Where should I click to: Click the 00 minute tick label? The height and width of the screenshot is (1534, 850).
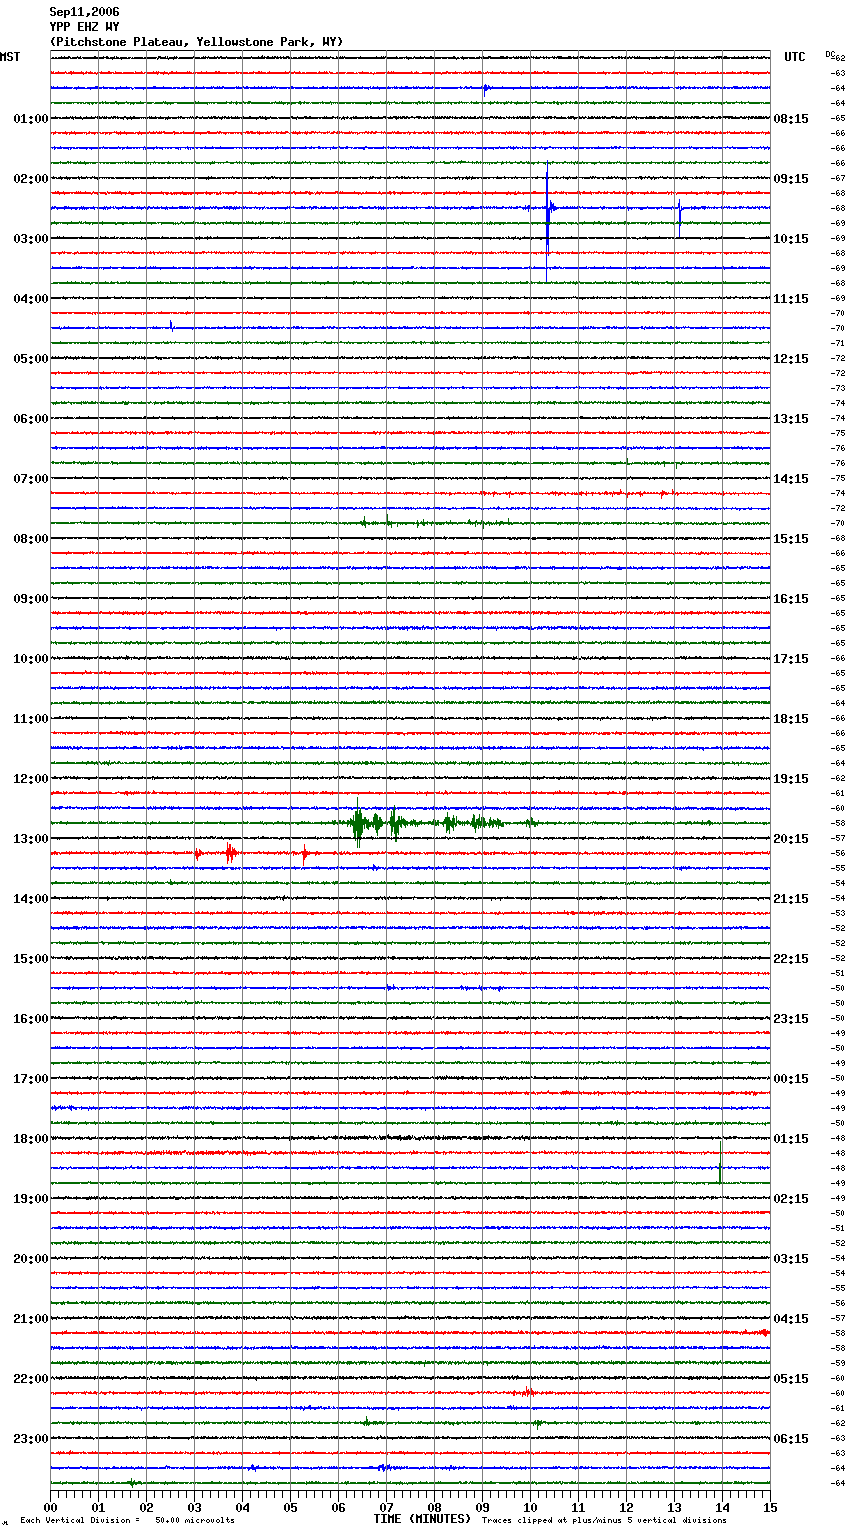[51, 1507]
